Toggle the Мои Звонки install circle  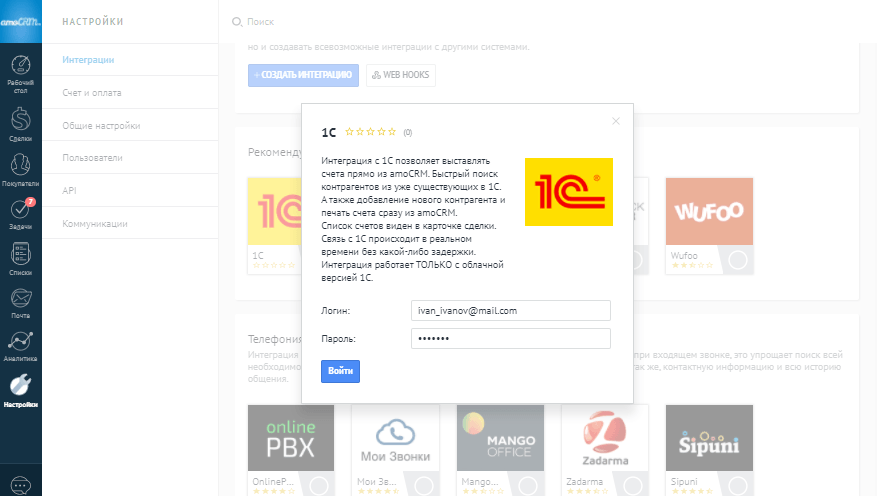423,486
